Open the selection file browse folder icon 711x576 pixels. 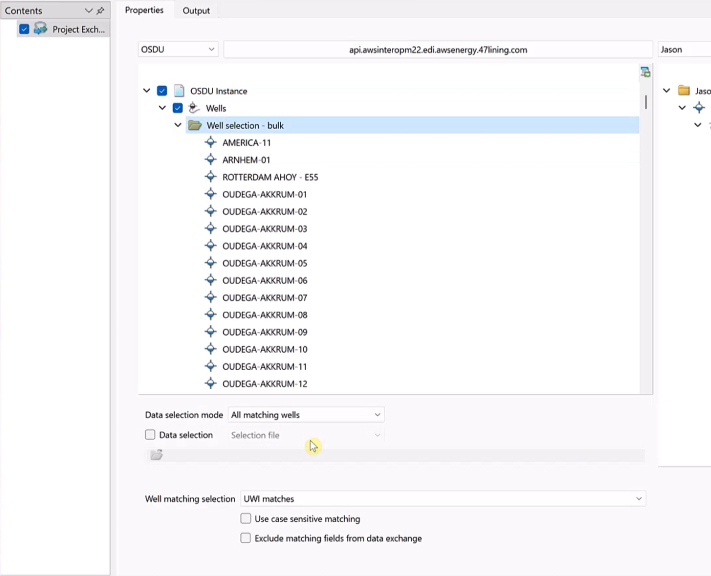coord(156,455)
